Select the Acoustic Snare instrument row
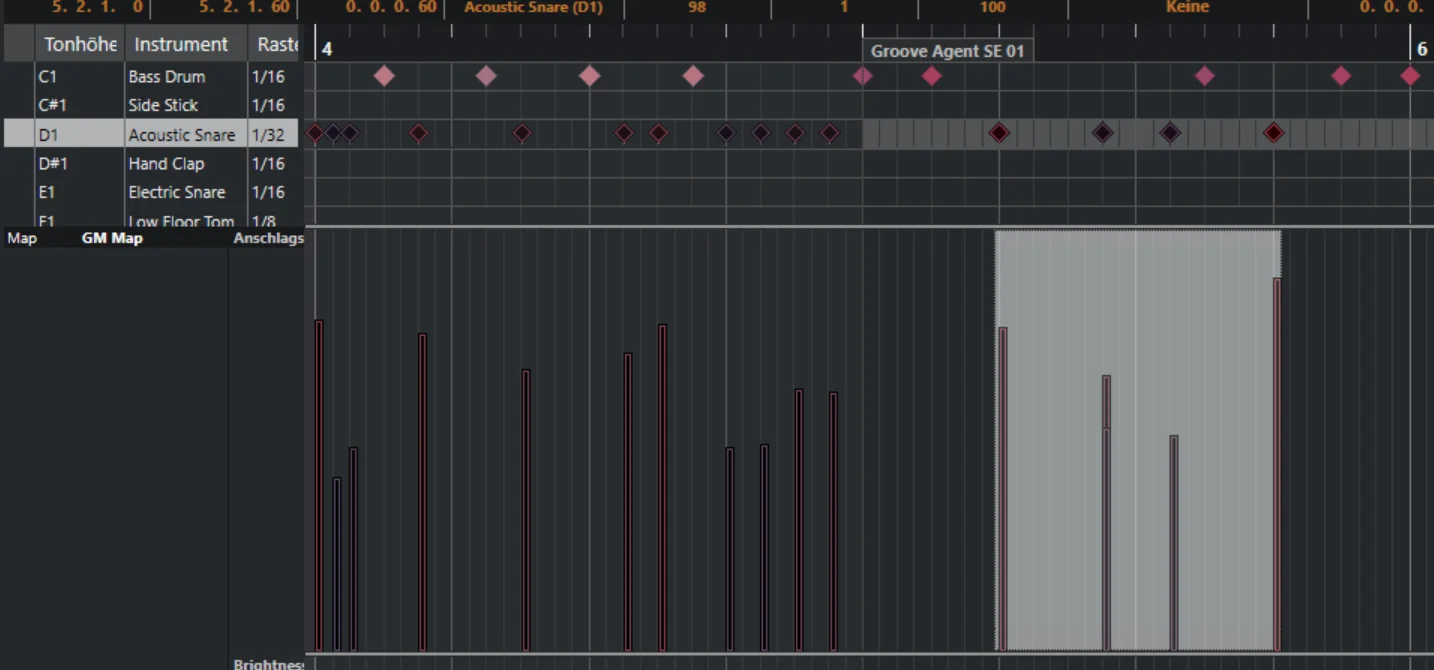 151,134
